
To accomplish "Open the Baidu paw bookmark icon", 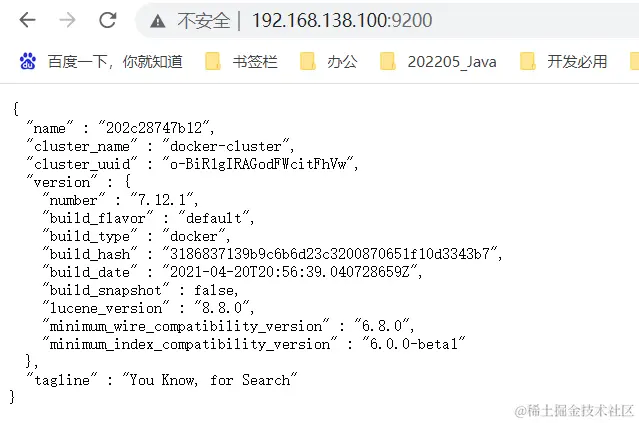I will click(28, 62).
